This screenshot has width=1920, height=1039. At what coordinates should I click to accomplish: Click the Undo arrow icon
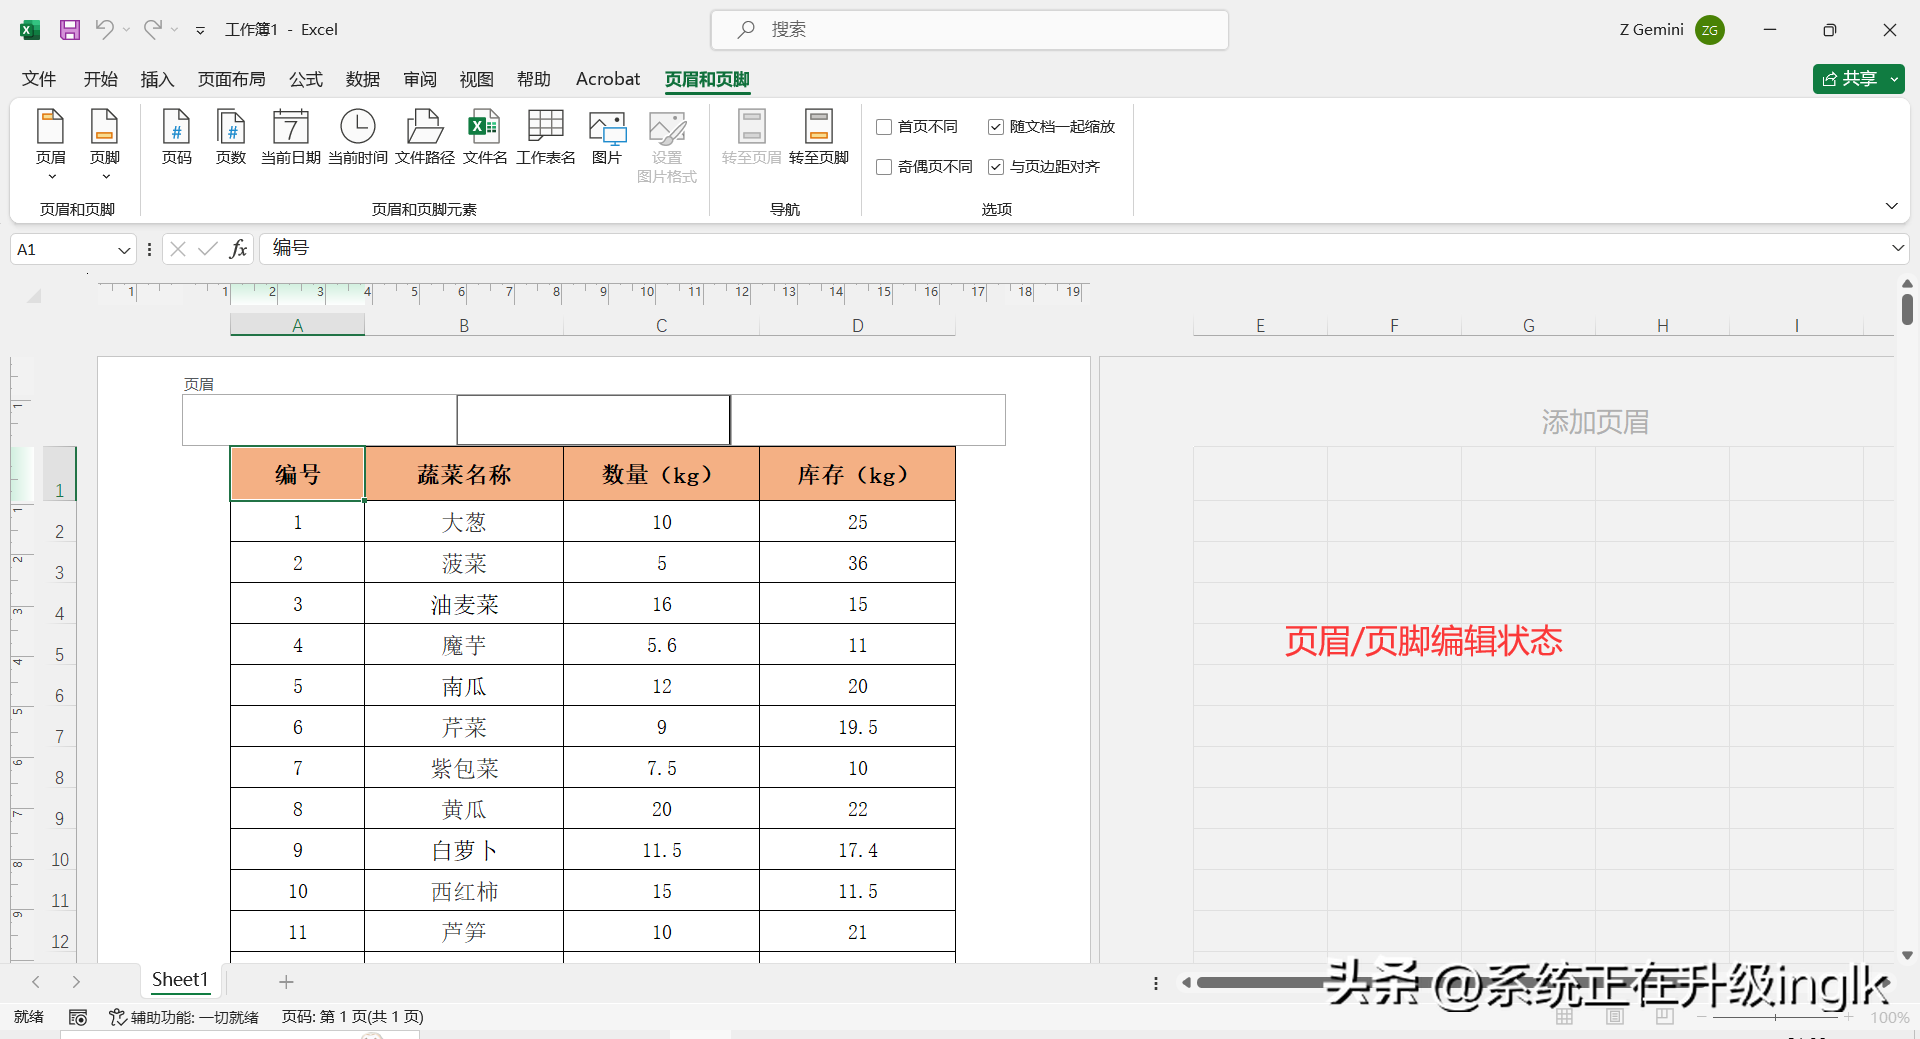(x=104, y=29)
